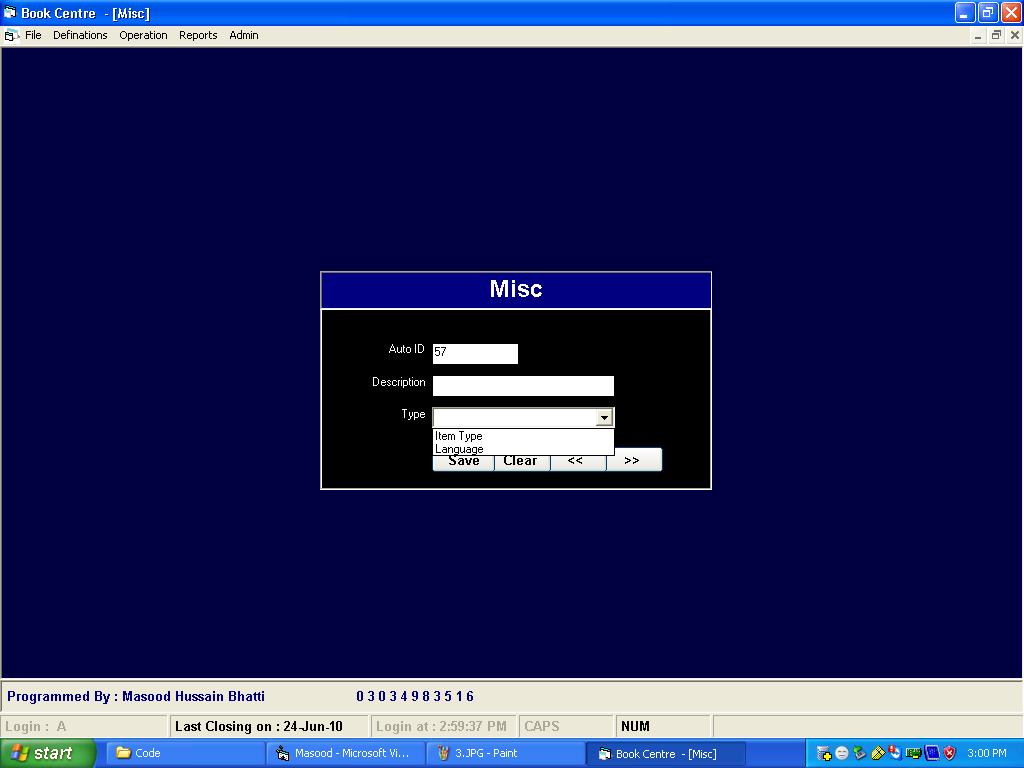Click the 'Last Closing on : 24-Jun-10' status panel
Viewport: 1024px width, 768px height.
coord(268,726)
